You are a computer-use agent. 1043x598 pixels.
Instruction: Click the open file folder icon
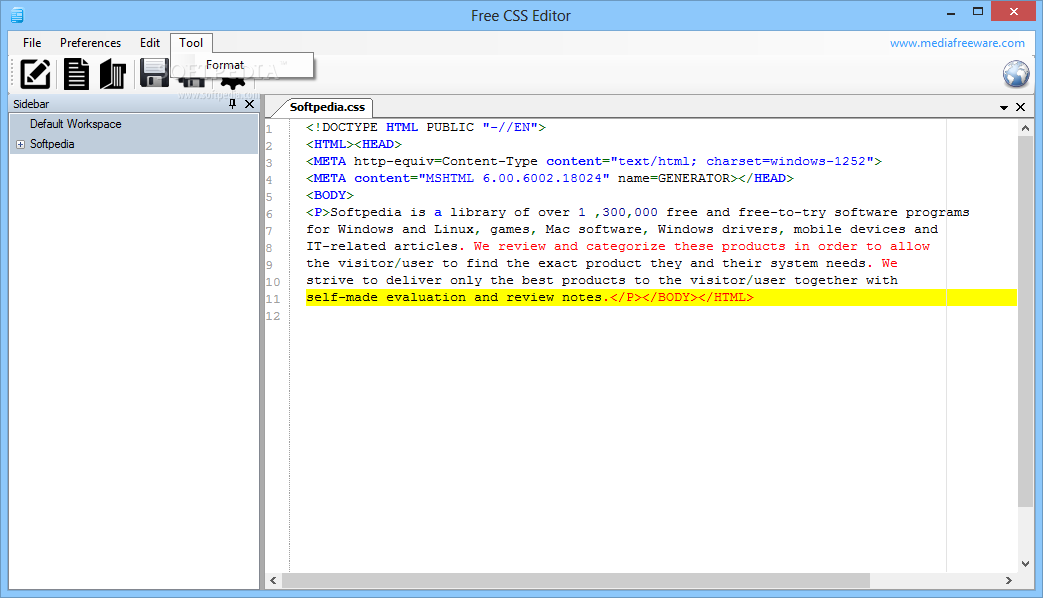click(113, 73)
